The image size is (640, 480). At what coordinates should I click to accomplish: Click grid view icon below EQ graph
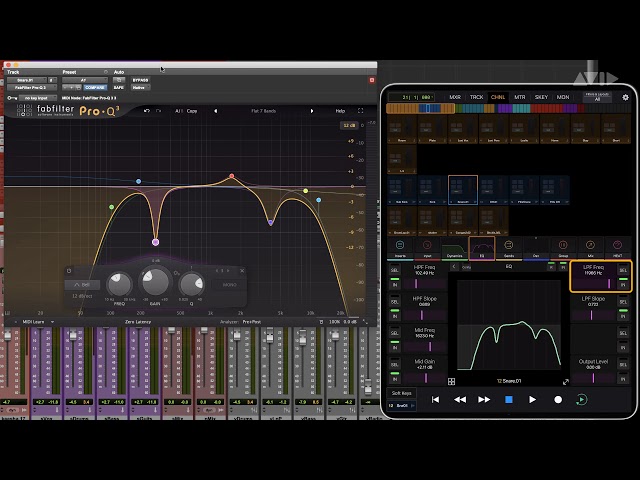point(451,382)
